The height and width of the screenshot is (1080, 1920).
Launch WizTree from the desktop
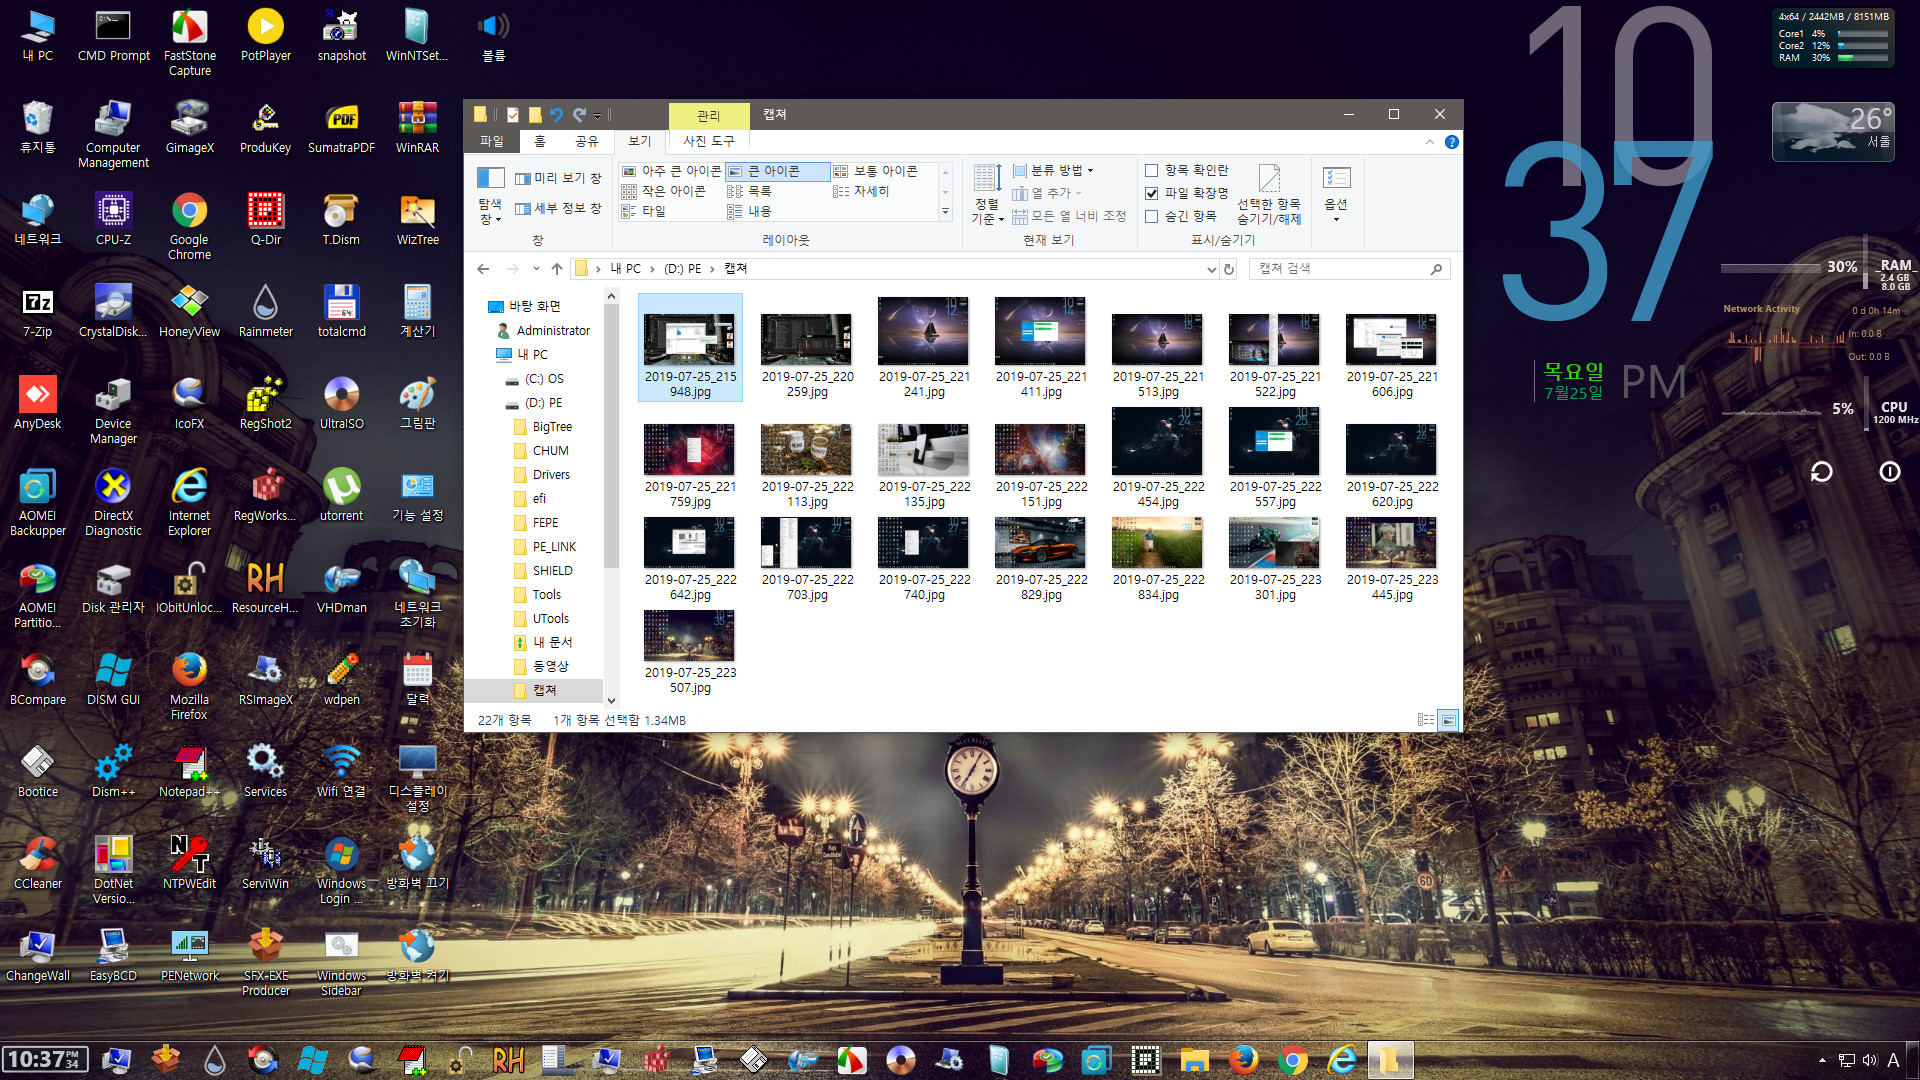417,219
